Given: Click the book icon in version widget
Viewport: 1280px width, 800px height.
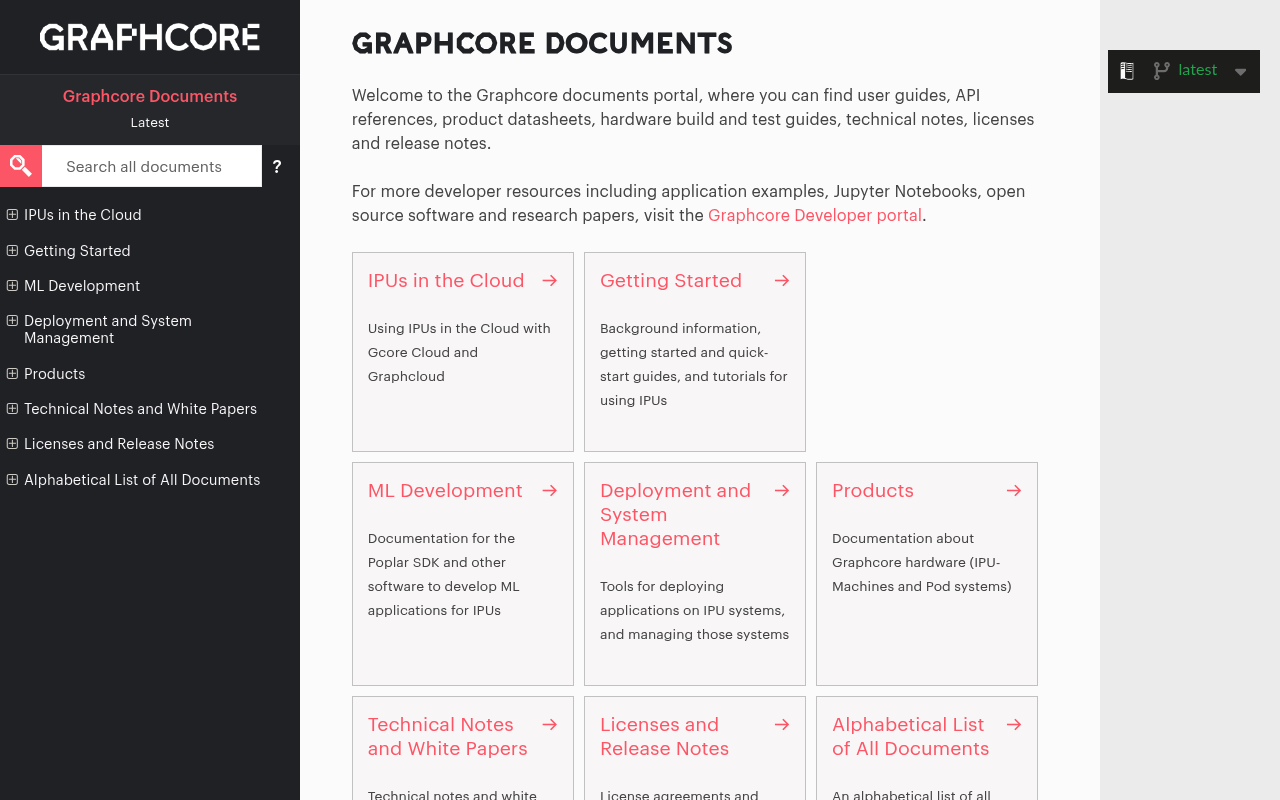Looking at the screenshot, I should 1127,71.
